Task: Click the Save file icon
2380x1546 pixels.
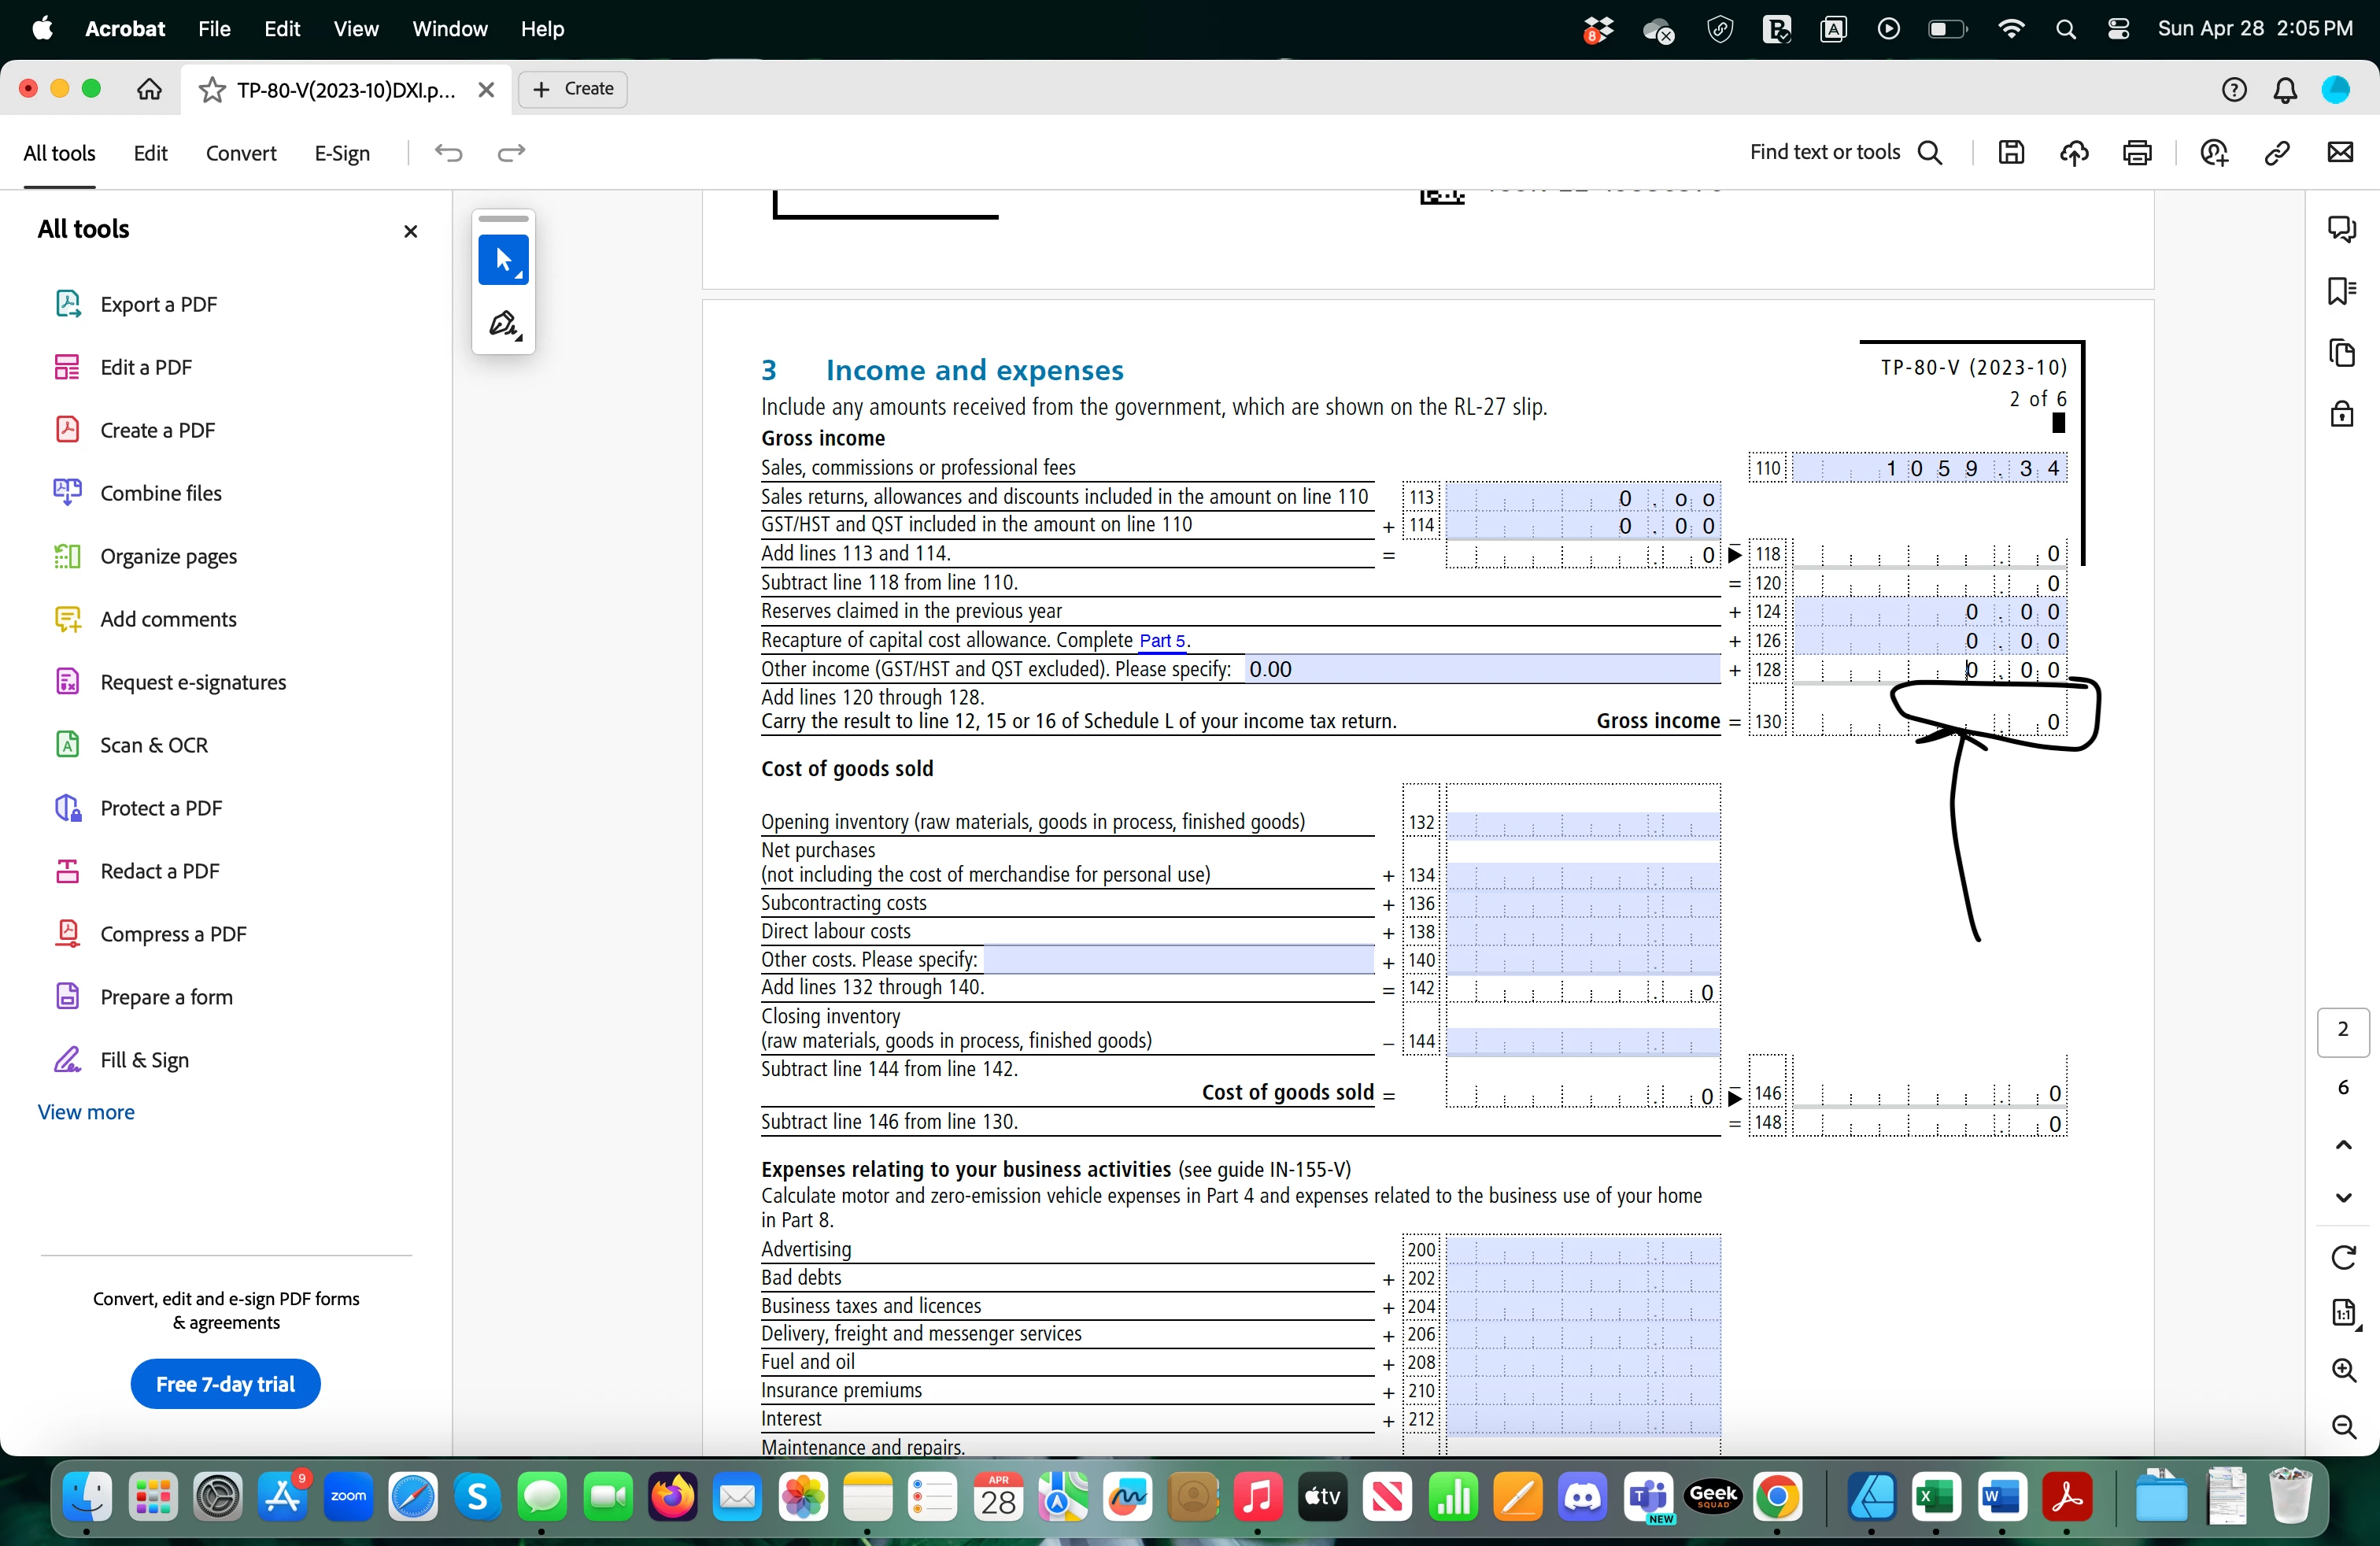Action: [x=2011, y=152]
